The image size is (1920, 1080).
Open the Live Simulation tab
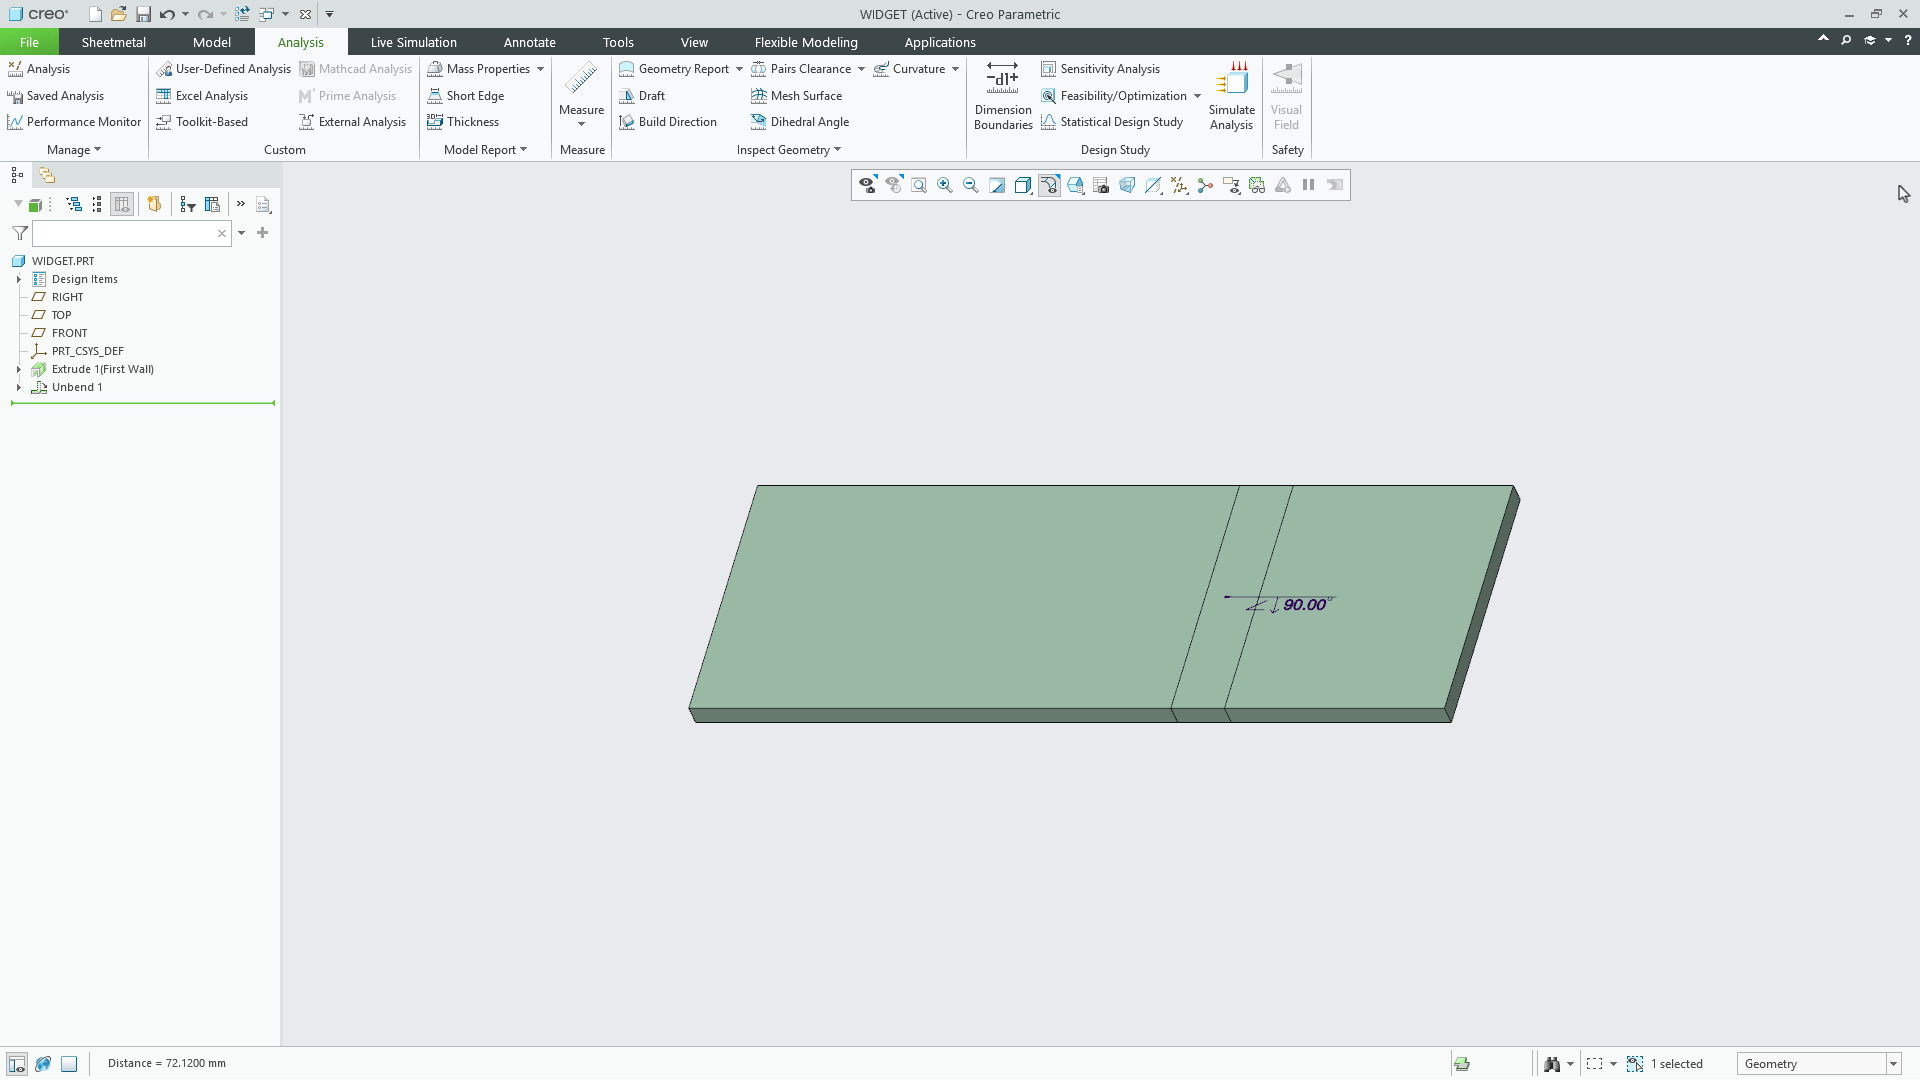tap(413, 42)
